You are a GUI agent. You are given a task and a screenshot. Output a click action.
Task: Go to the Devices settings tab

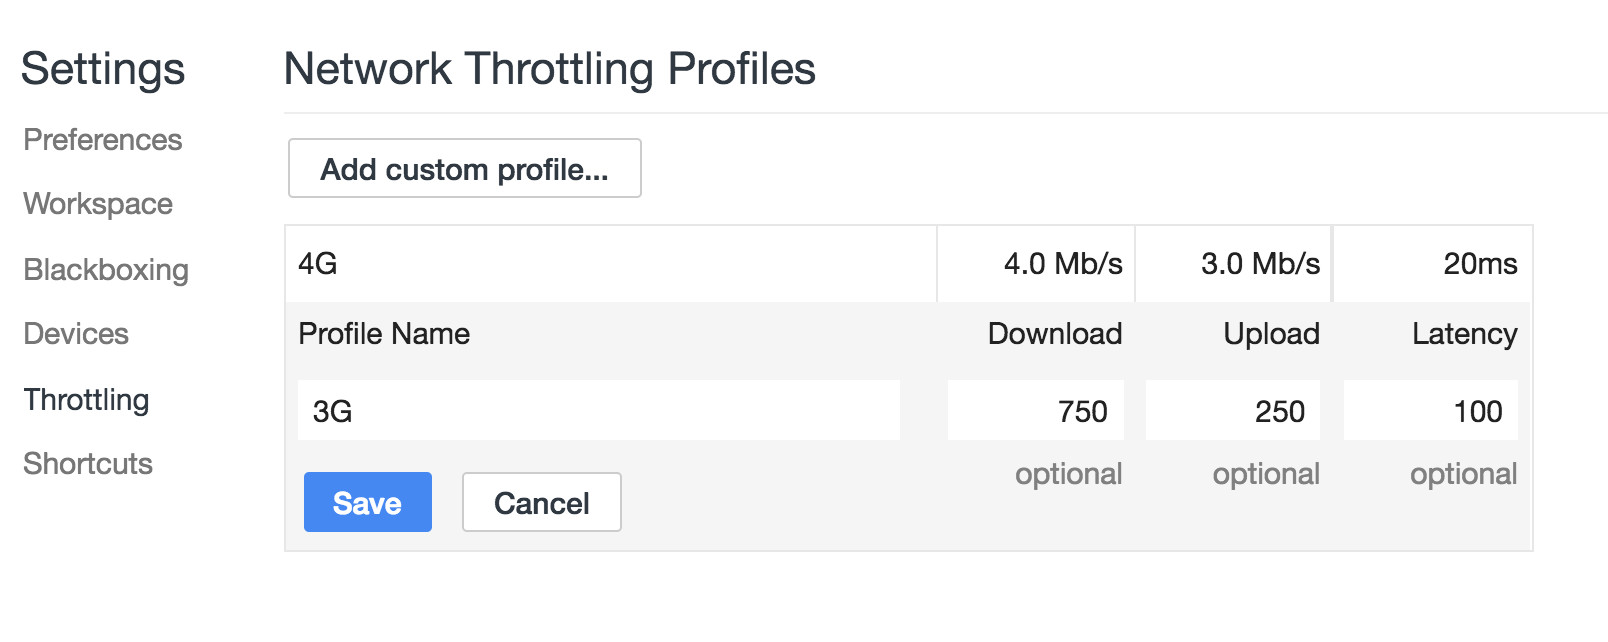click(x=76, y=334)
